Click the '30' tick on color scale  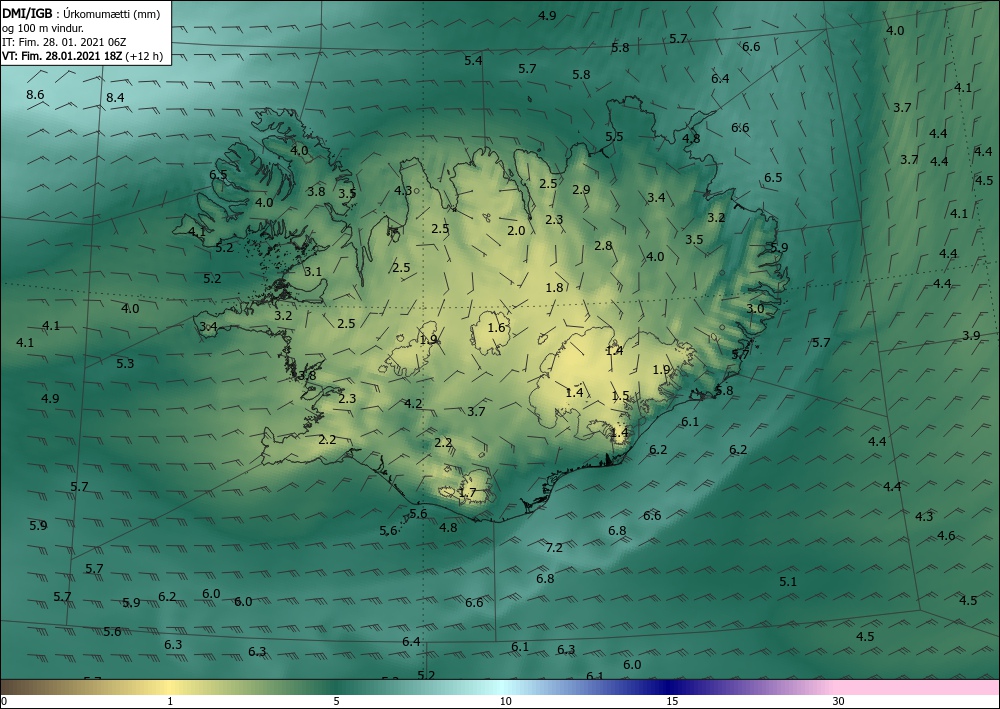[x=839, y=701]
